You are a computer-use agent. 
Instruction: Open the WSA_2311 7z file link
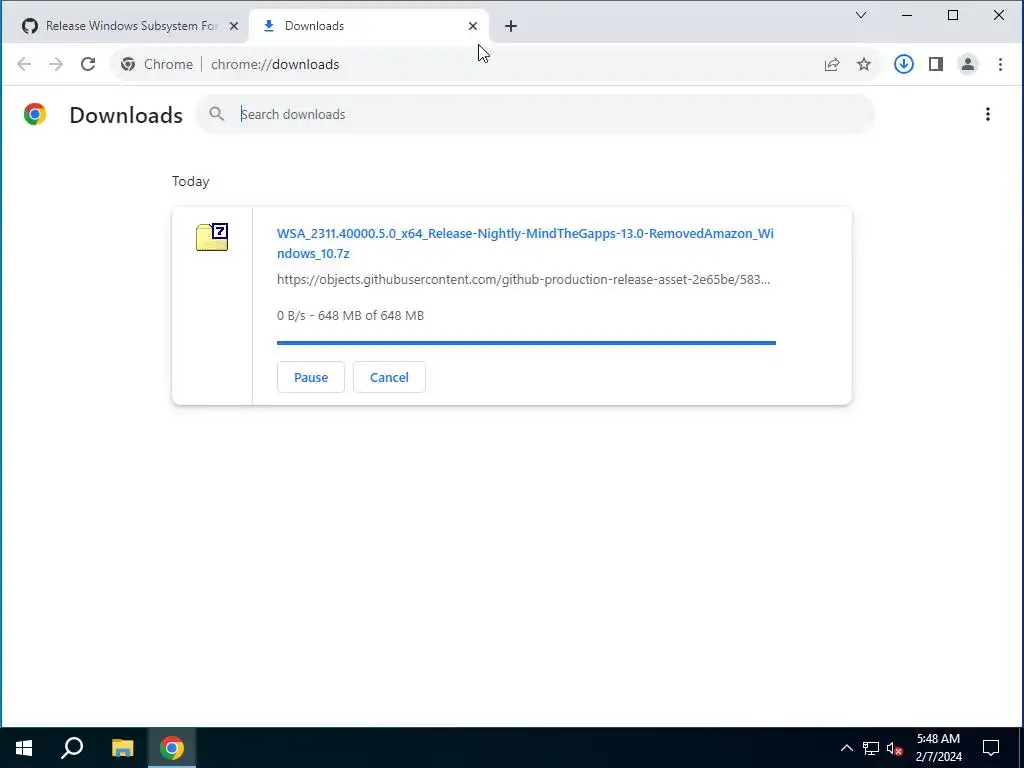click(525, 243)
